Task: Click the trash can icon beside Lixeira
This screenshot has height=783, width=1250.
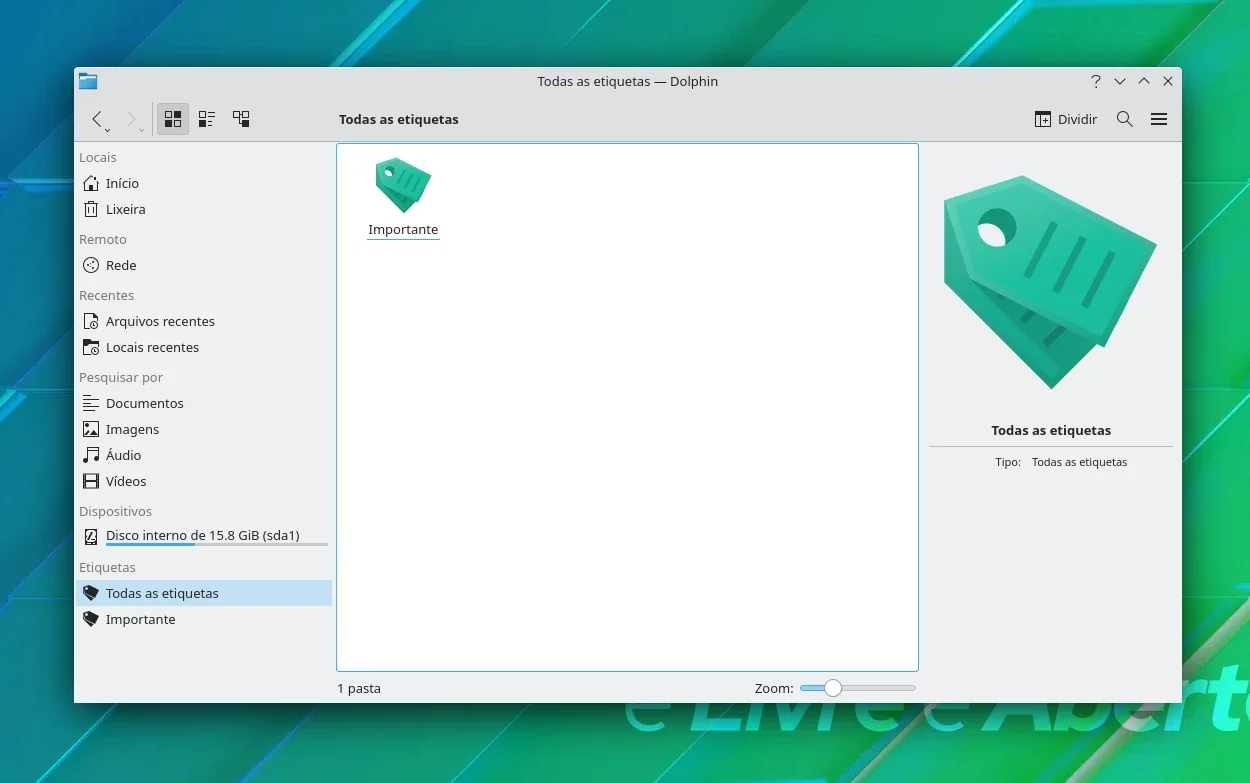Action: [91, 209]
